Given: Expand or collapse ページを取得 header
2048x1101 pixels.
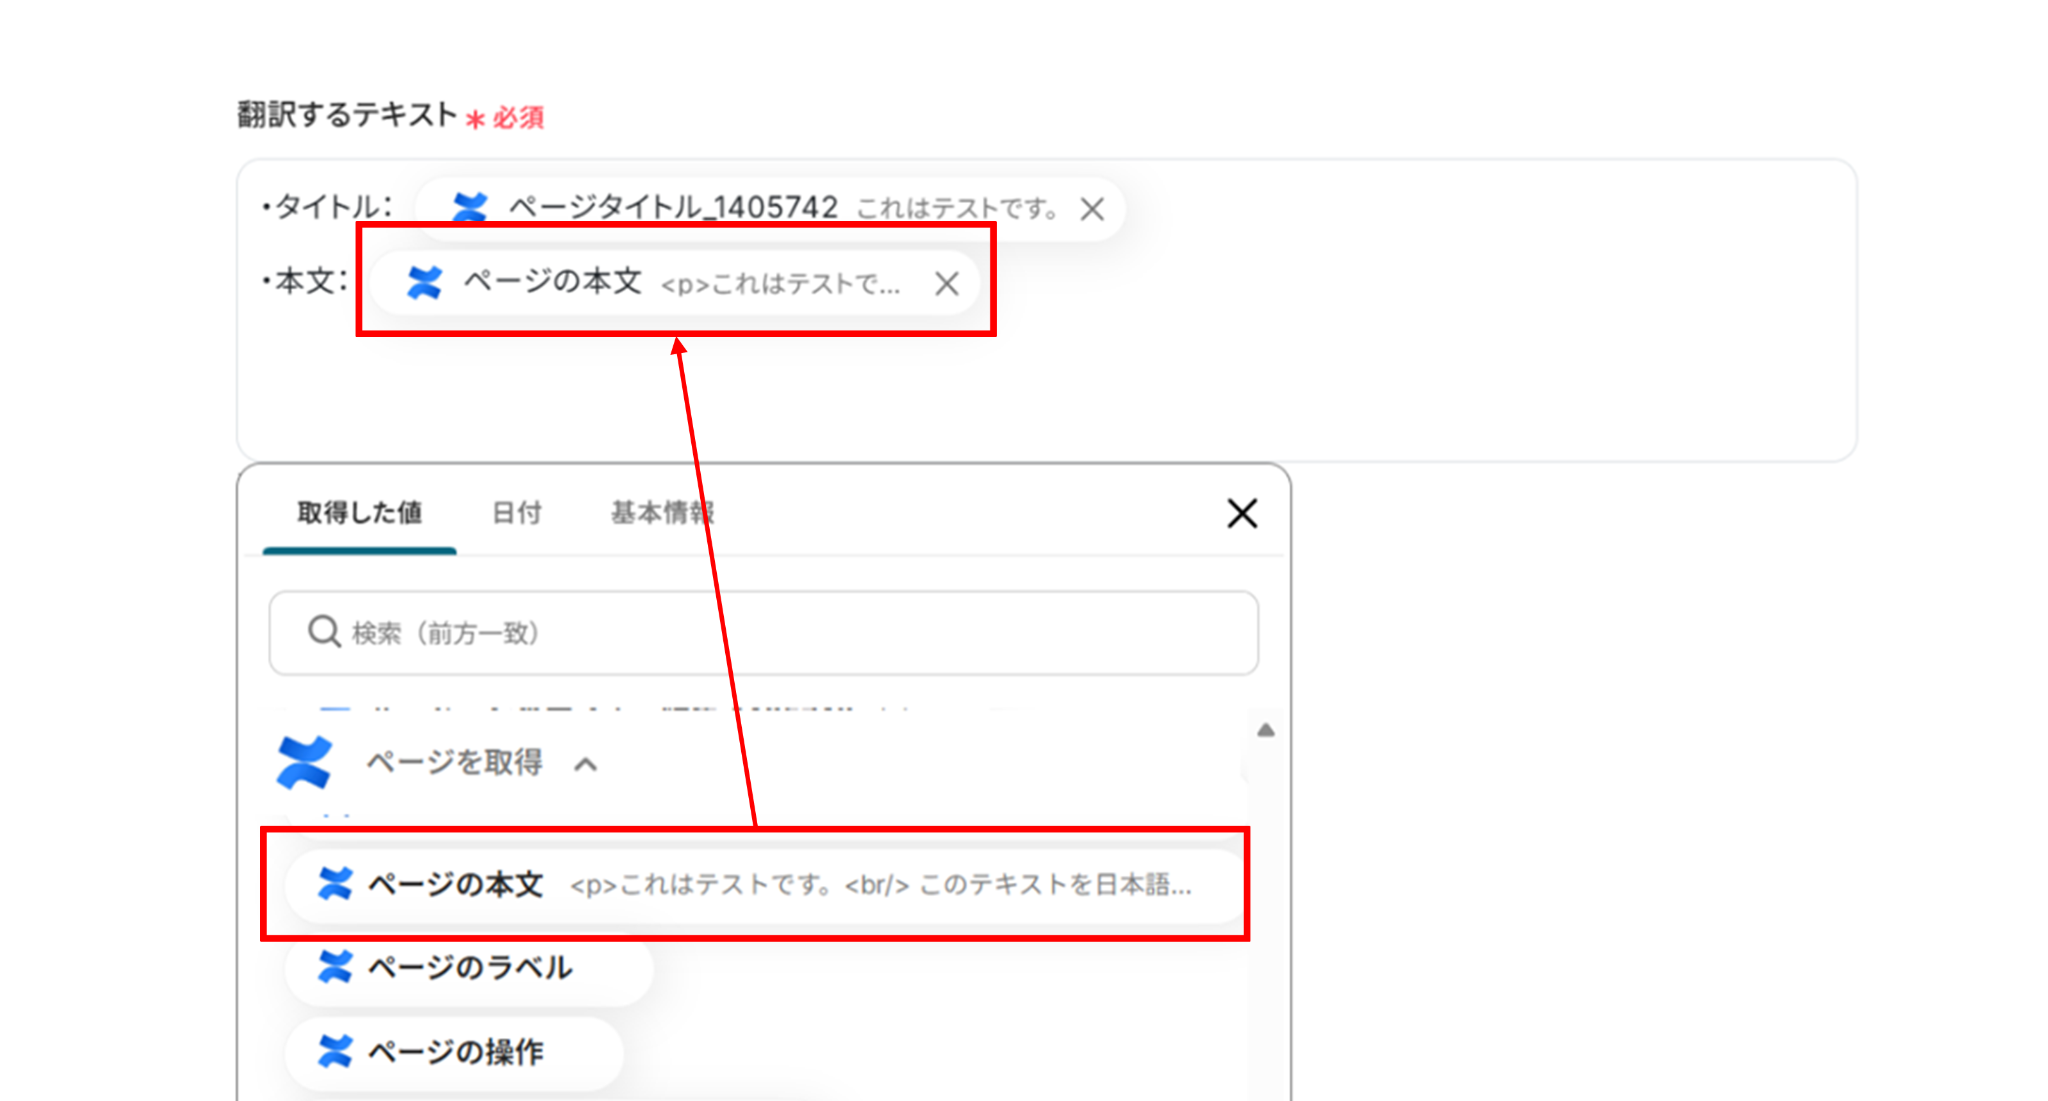Looking at the screenshot, I should pyautogui.click(x=454, y=763).
